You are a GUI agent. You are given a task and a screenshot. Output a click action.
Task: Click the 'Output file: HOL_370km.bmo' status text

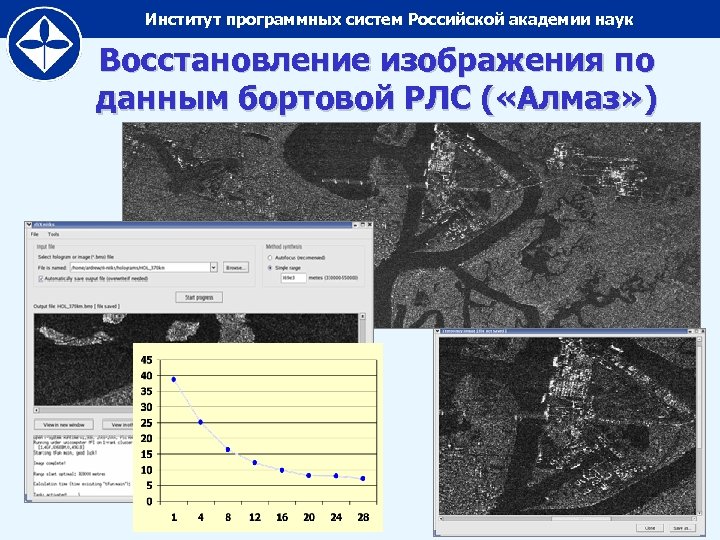point(76,306)
